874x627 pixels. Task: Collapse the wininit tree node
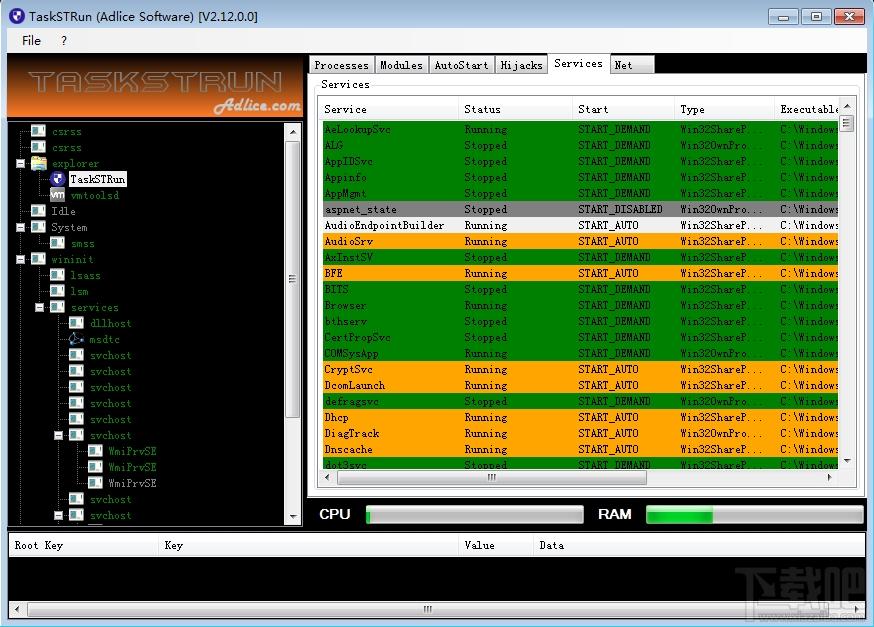pyautogui.click(x=21, y=259)
